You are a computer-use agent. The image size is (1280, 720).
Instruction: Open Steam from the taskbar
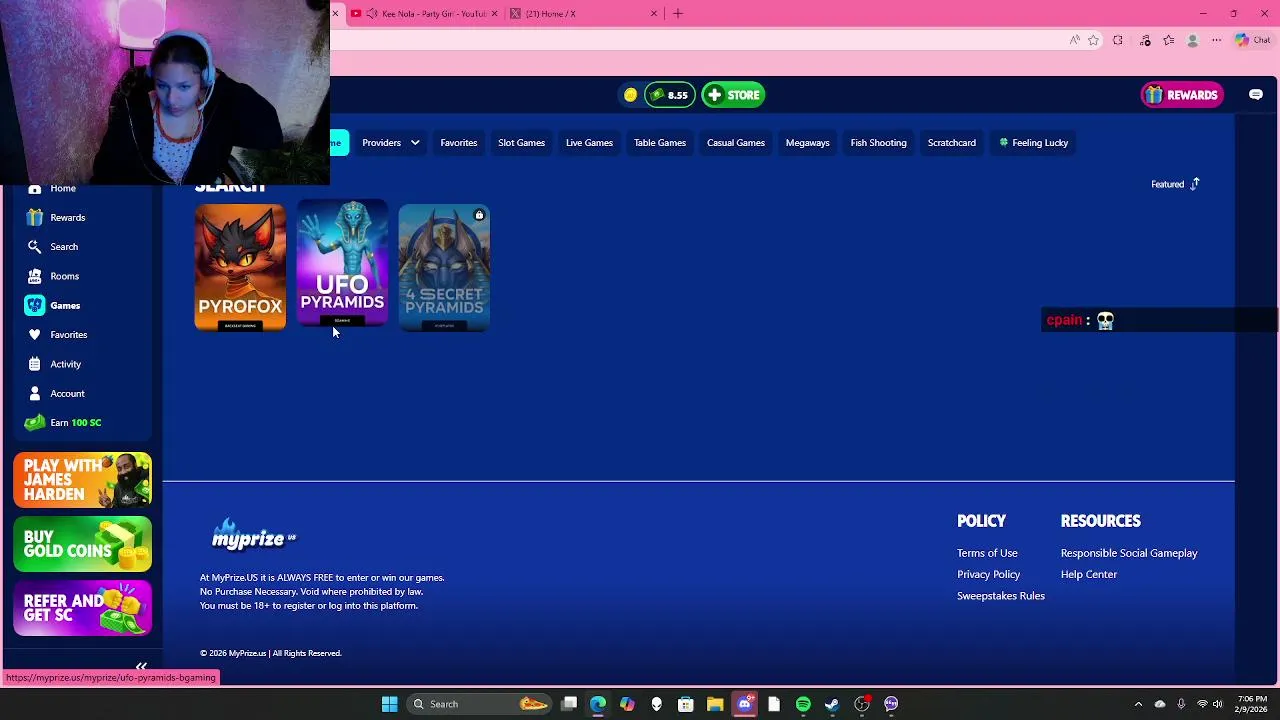(832, 704)
